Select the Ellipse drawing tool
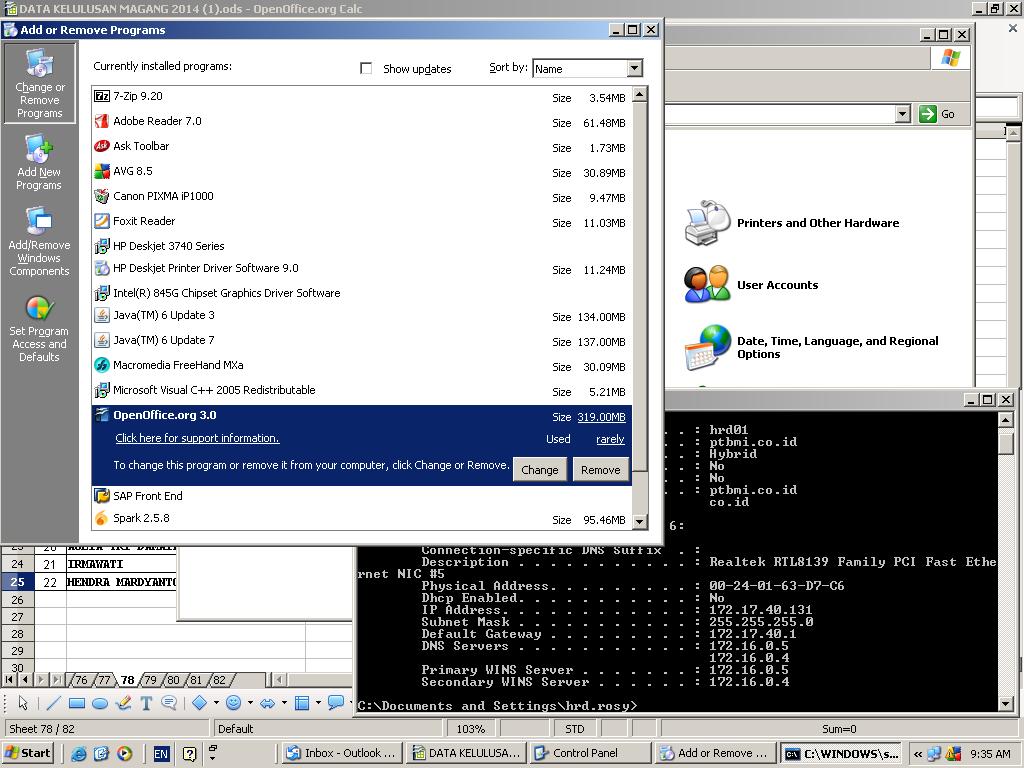This screenshot has width=1024, height=768. pyautogui.click(x=100, y=703)
